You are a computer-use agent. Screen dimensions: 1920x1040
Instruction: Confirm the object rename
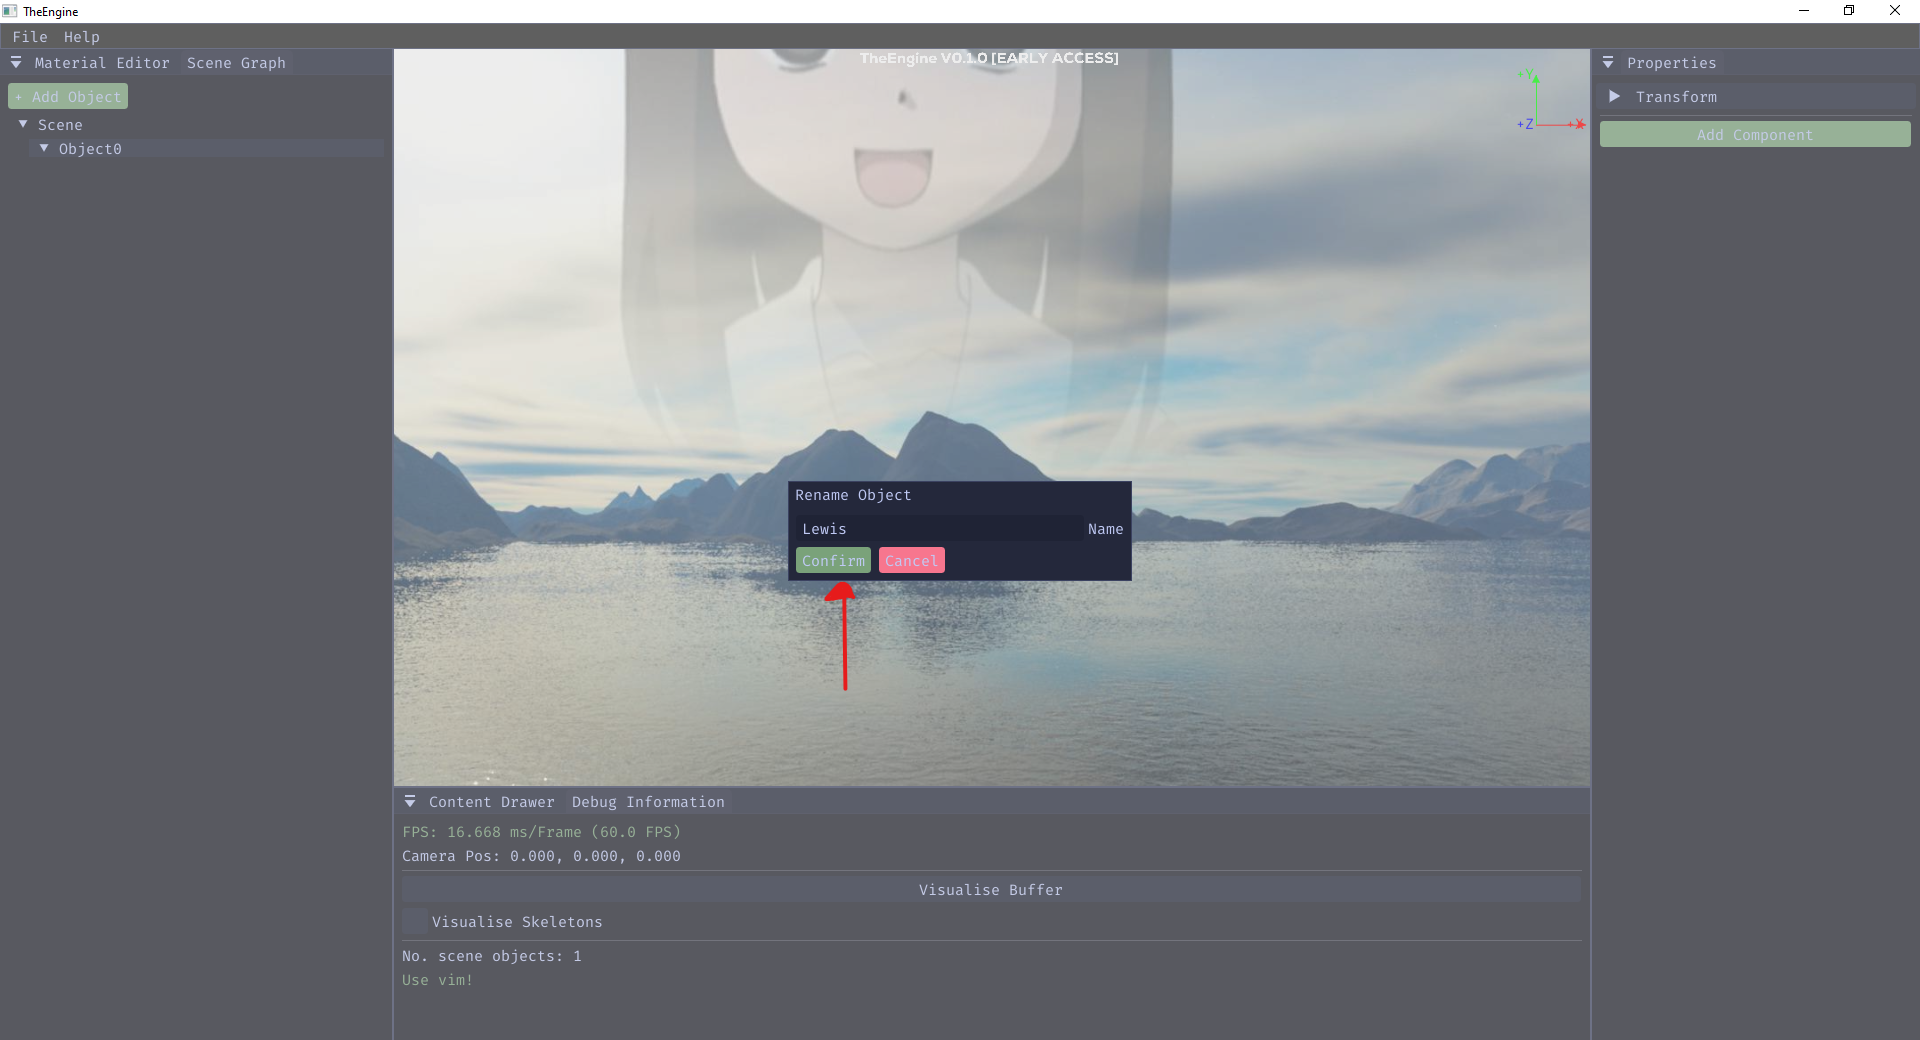(x=833, y=561)
